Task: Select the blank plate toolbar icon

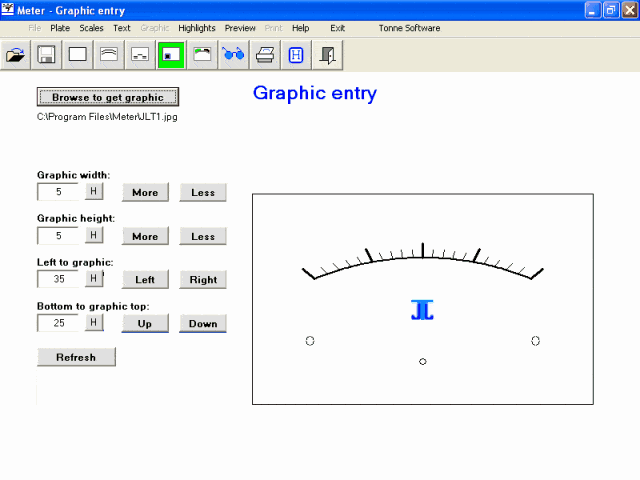Action: (77, 55)
